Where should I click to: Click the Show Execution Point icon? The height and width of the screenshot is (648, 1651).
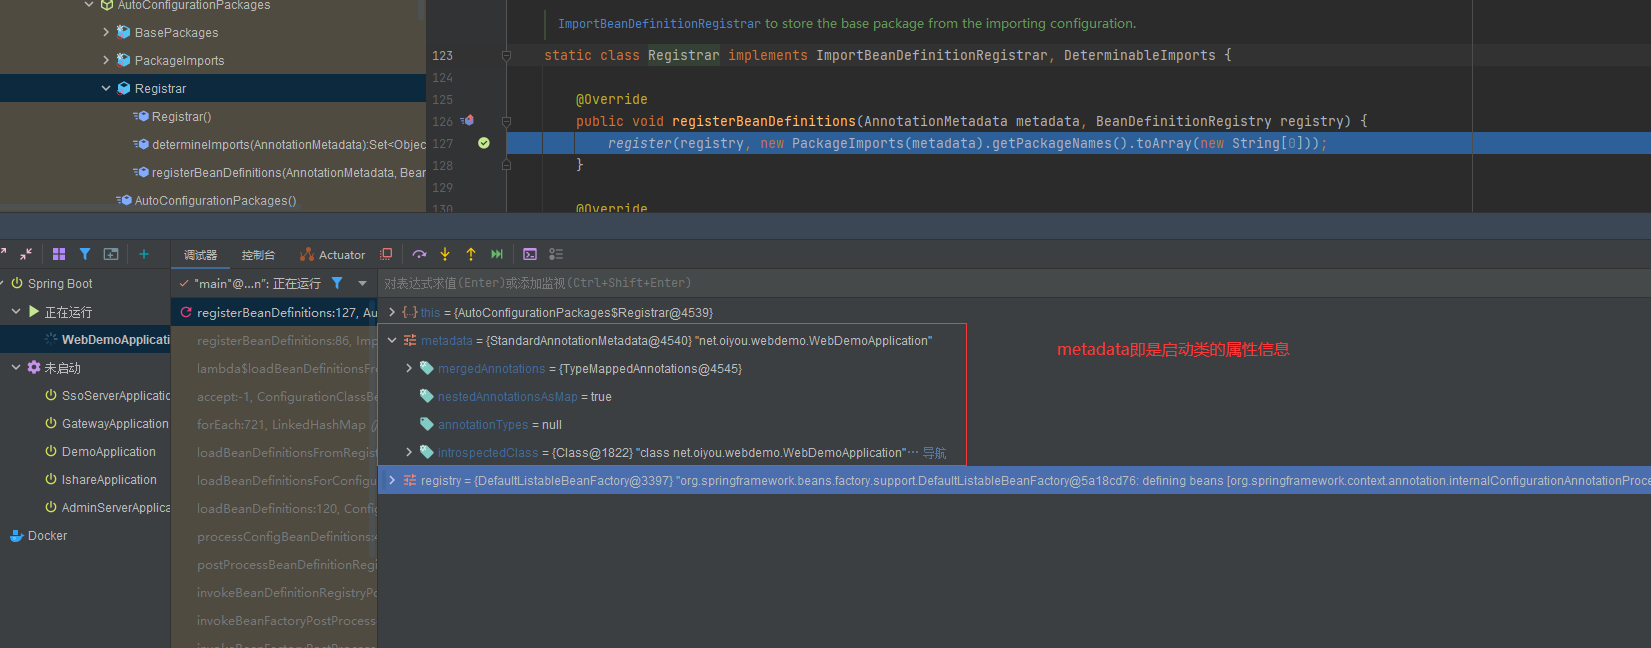(x=386, y=254)
